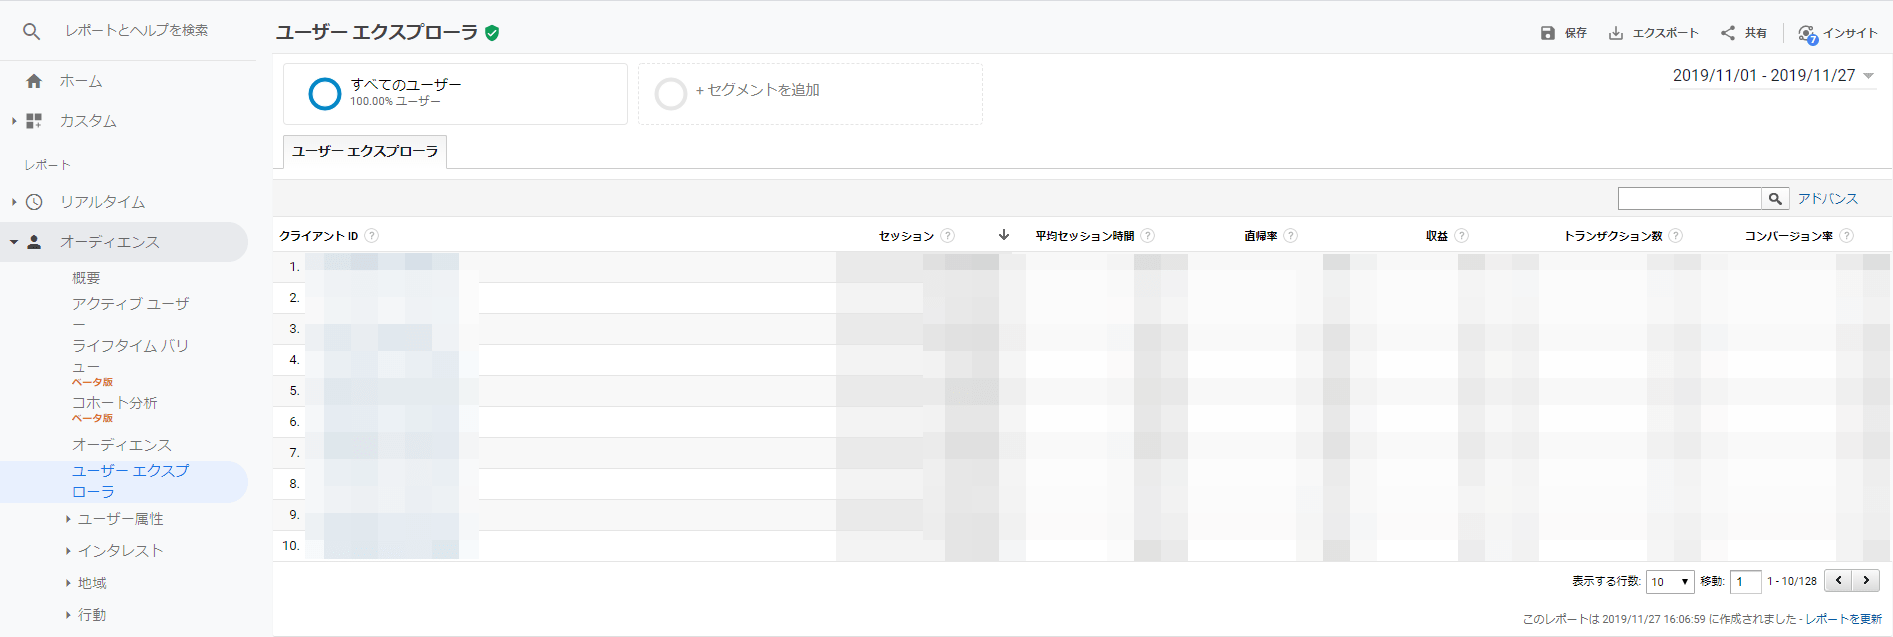Image resolution: width=1893 pixels, height=637 pixels.
Task: Select the すべてのユーザー segment circle
Action: click(325, 94)
